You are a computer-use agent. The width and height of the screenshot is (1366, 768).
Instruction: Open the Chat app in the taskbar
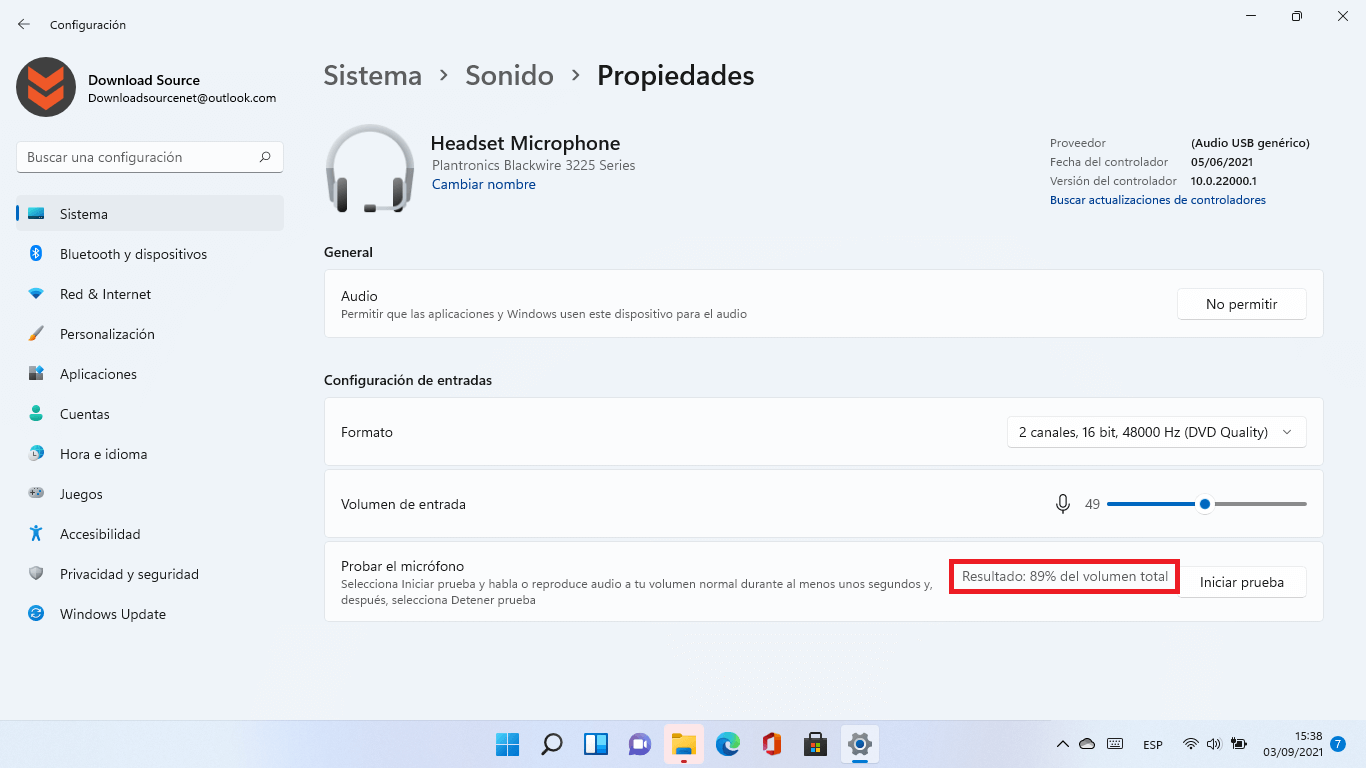(640, 744)
